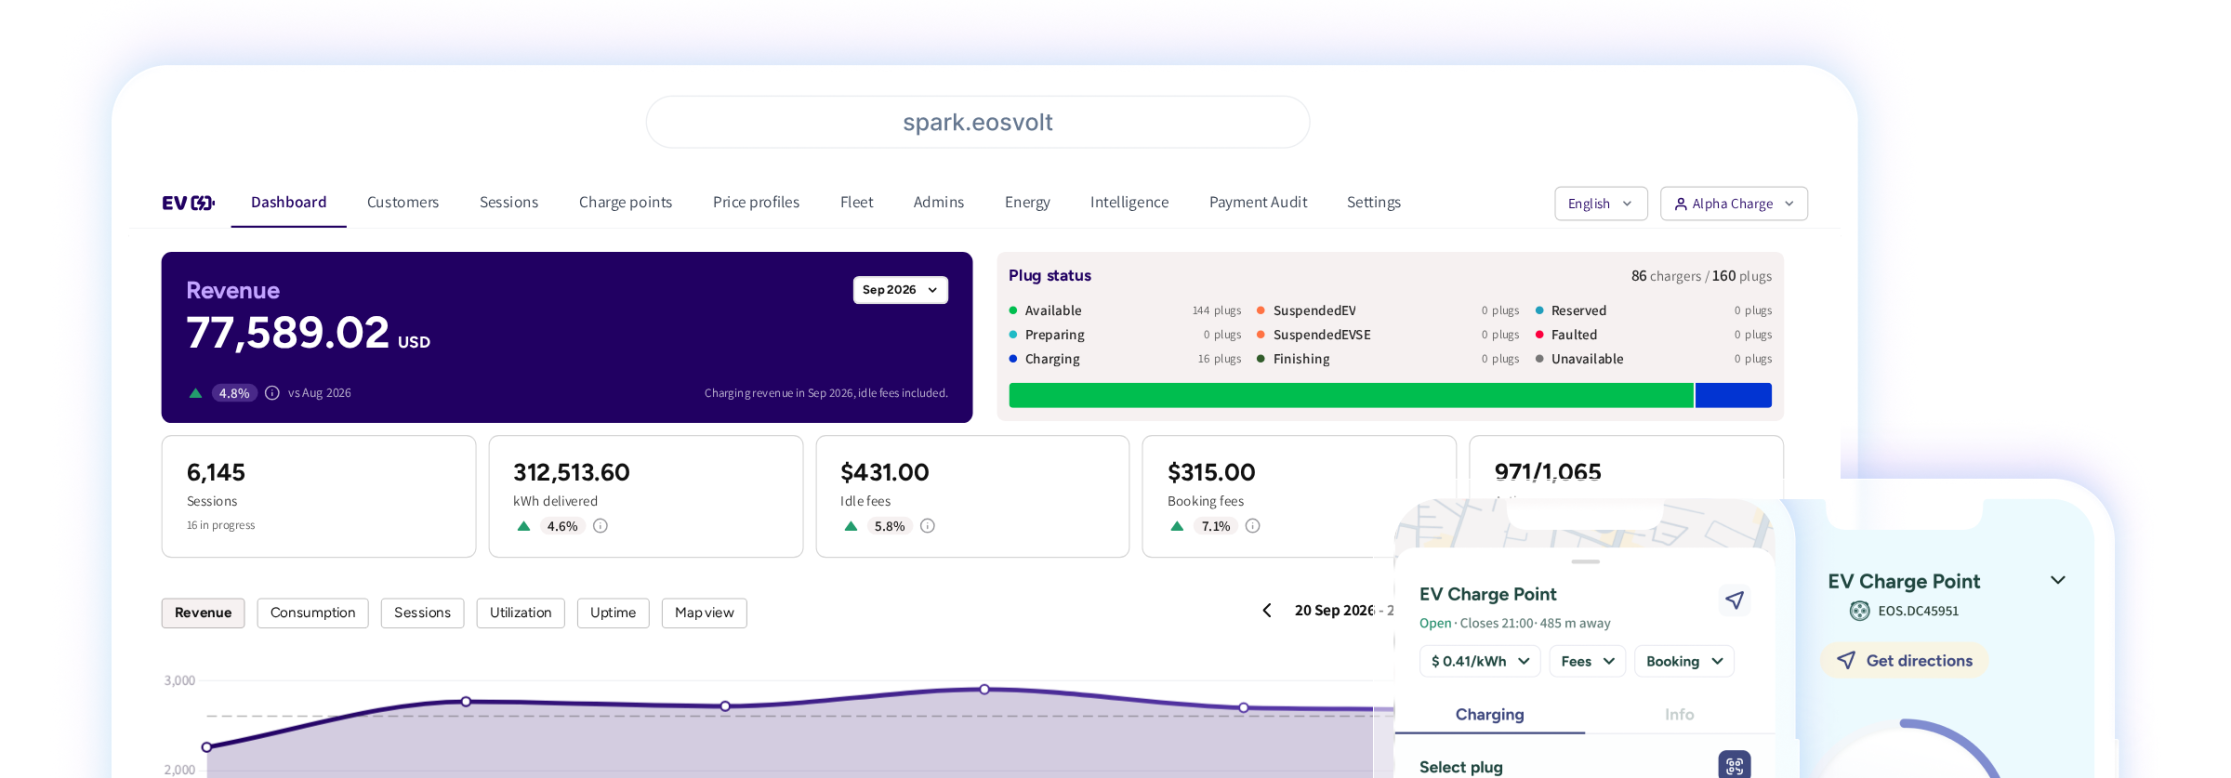Open the Intelligence tab
Viewport: 2231px width, 778px height.
tap(1129, 202)
